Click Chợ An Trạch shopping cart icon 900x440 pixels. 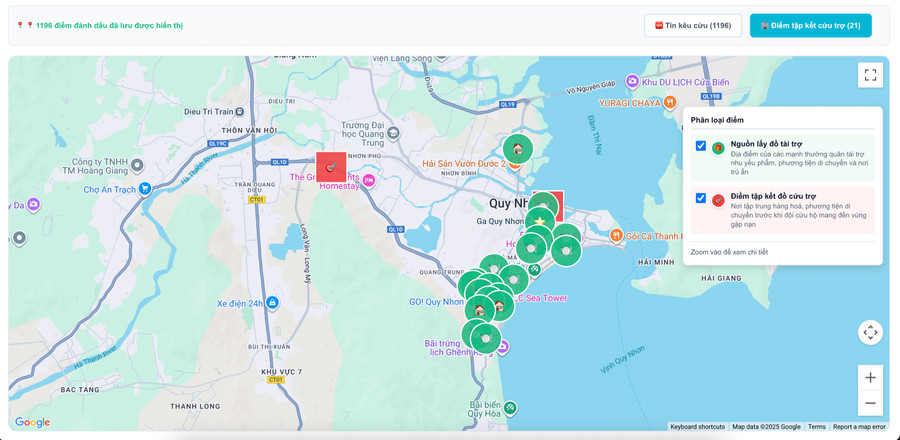145,188
